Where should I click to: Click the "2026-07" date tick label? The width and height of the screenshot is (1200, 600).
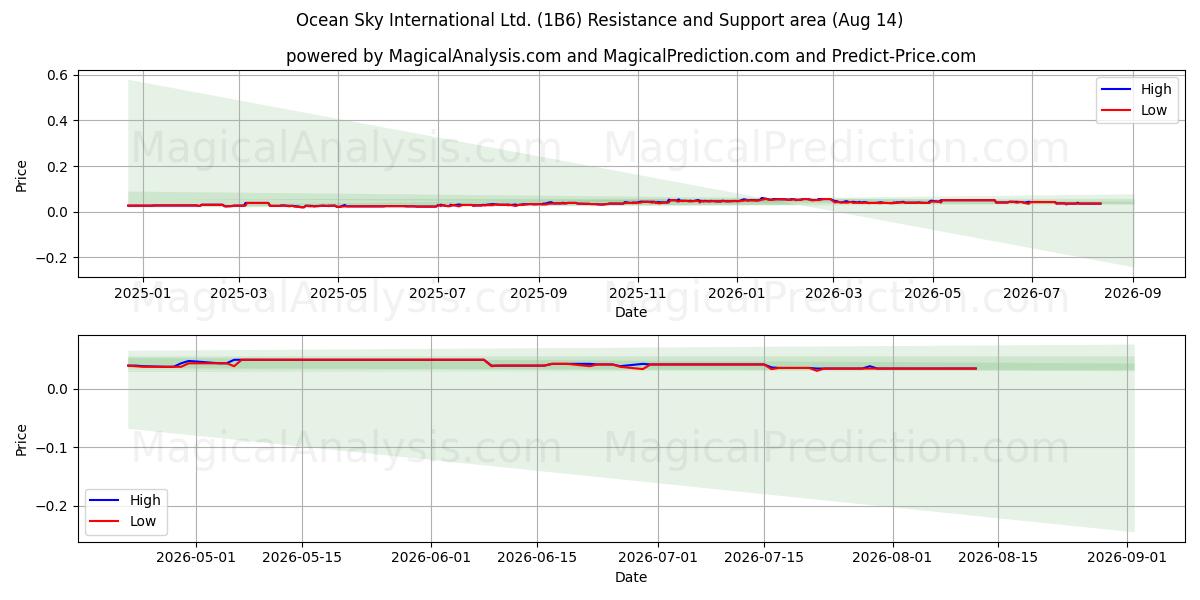(1032, 293)
